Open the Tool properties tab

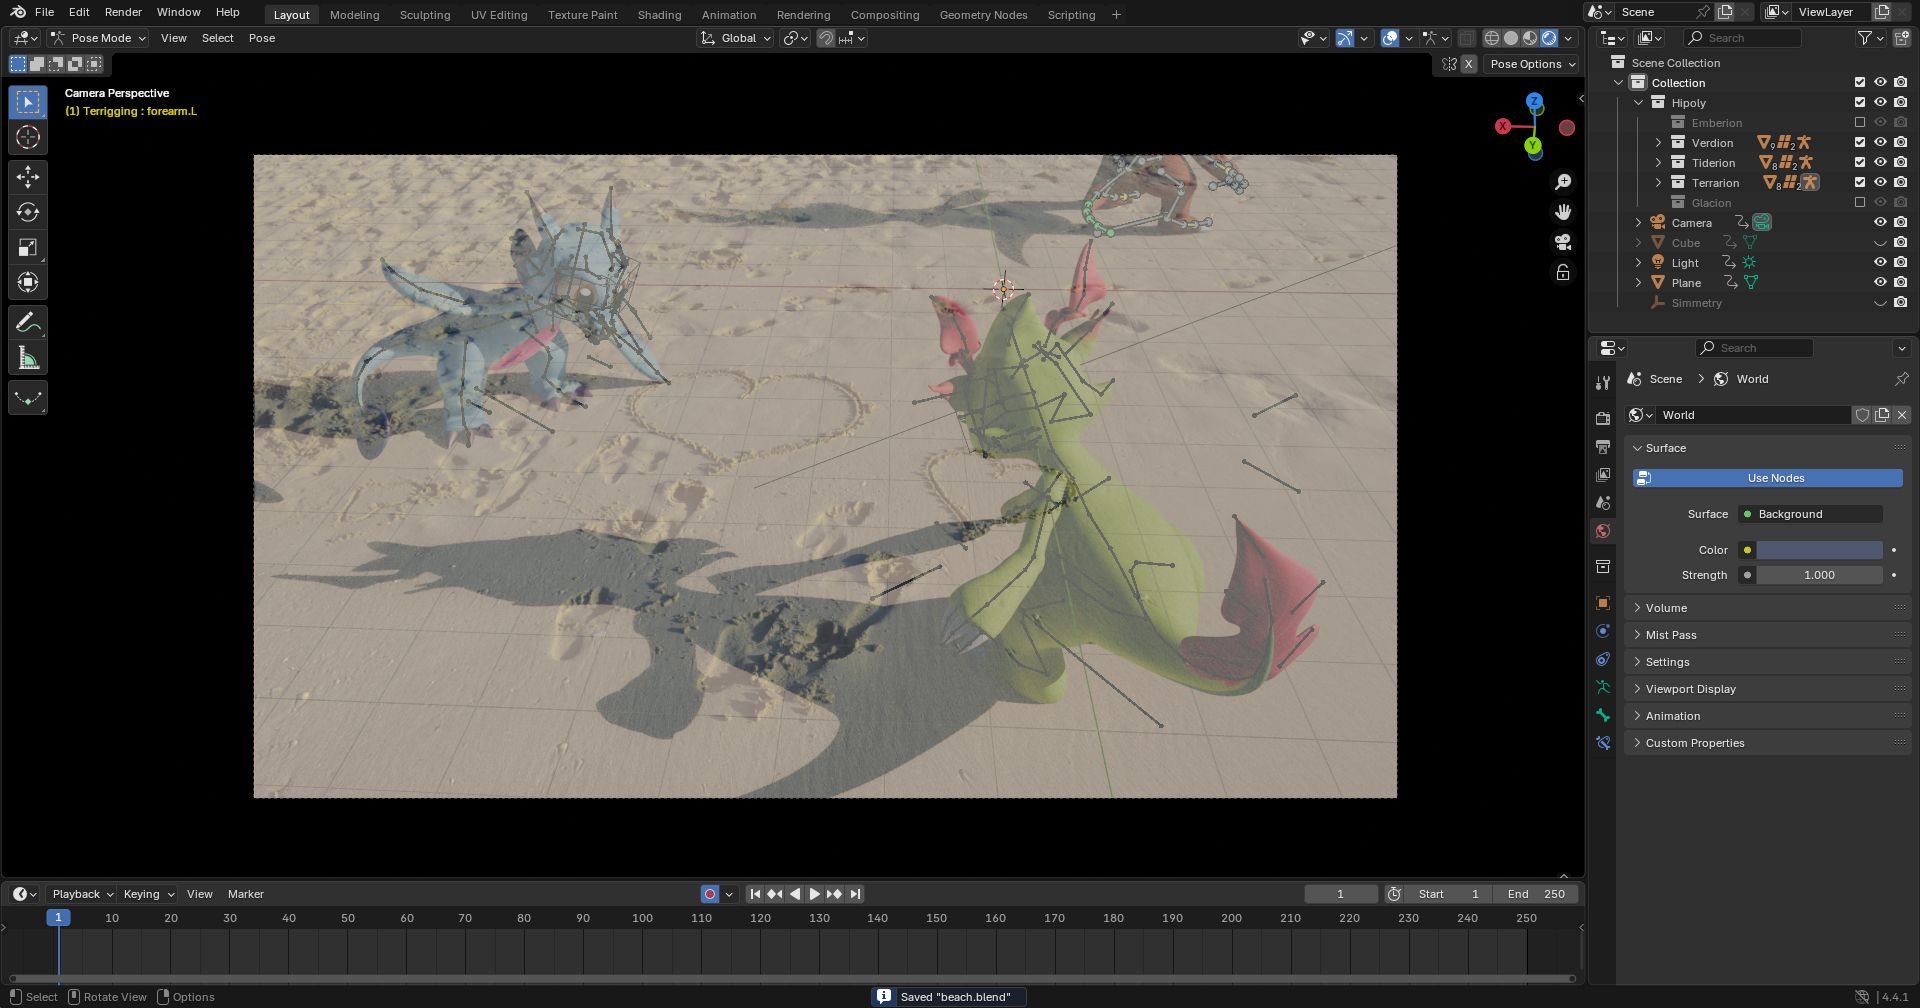[1603, 382]
